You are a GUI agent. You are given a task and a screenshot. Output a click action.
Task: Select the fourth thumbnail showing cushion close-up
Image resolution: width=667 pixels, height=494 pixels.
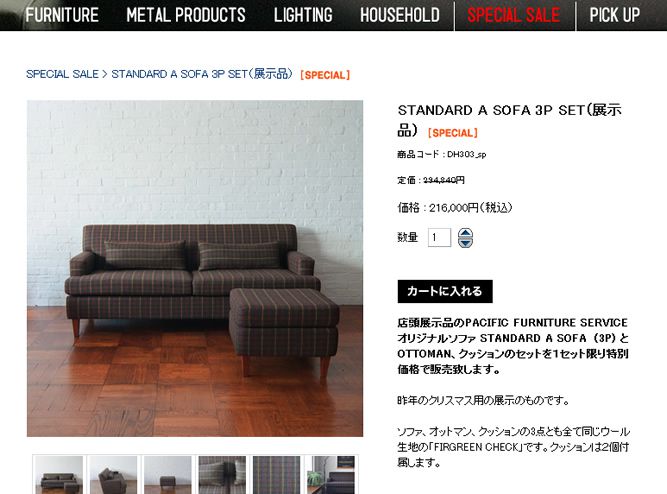pos(222,475)
